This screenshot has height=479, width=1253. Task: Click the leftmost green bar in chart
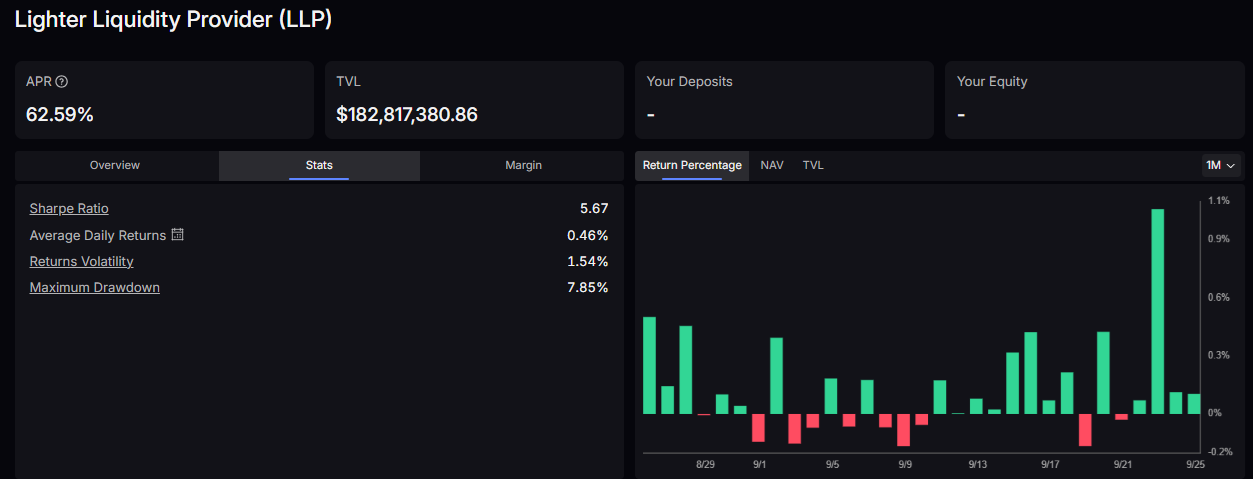click(649, 365)
